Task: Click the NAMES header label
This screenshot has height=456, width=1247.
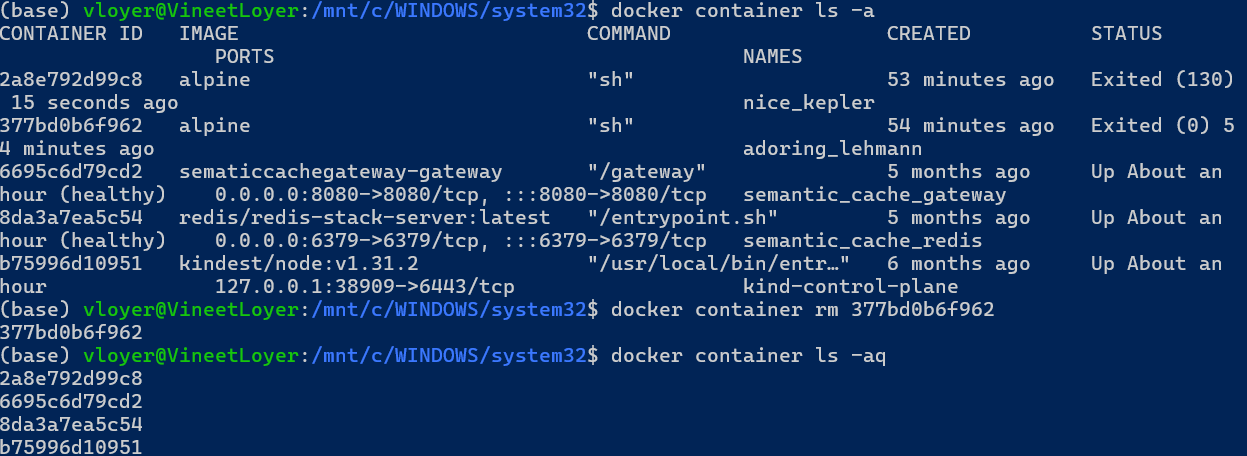Action: coord(773,57)
